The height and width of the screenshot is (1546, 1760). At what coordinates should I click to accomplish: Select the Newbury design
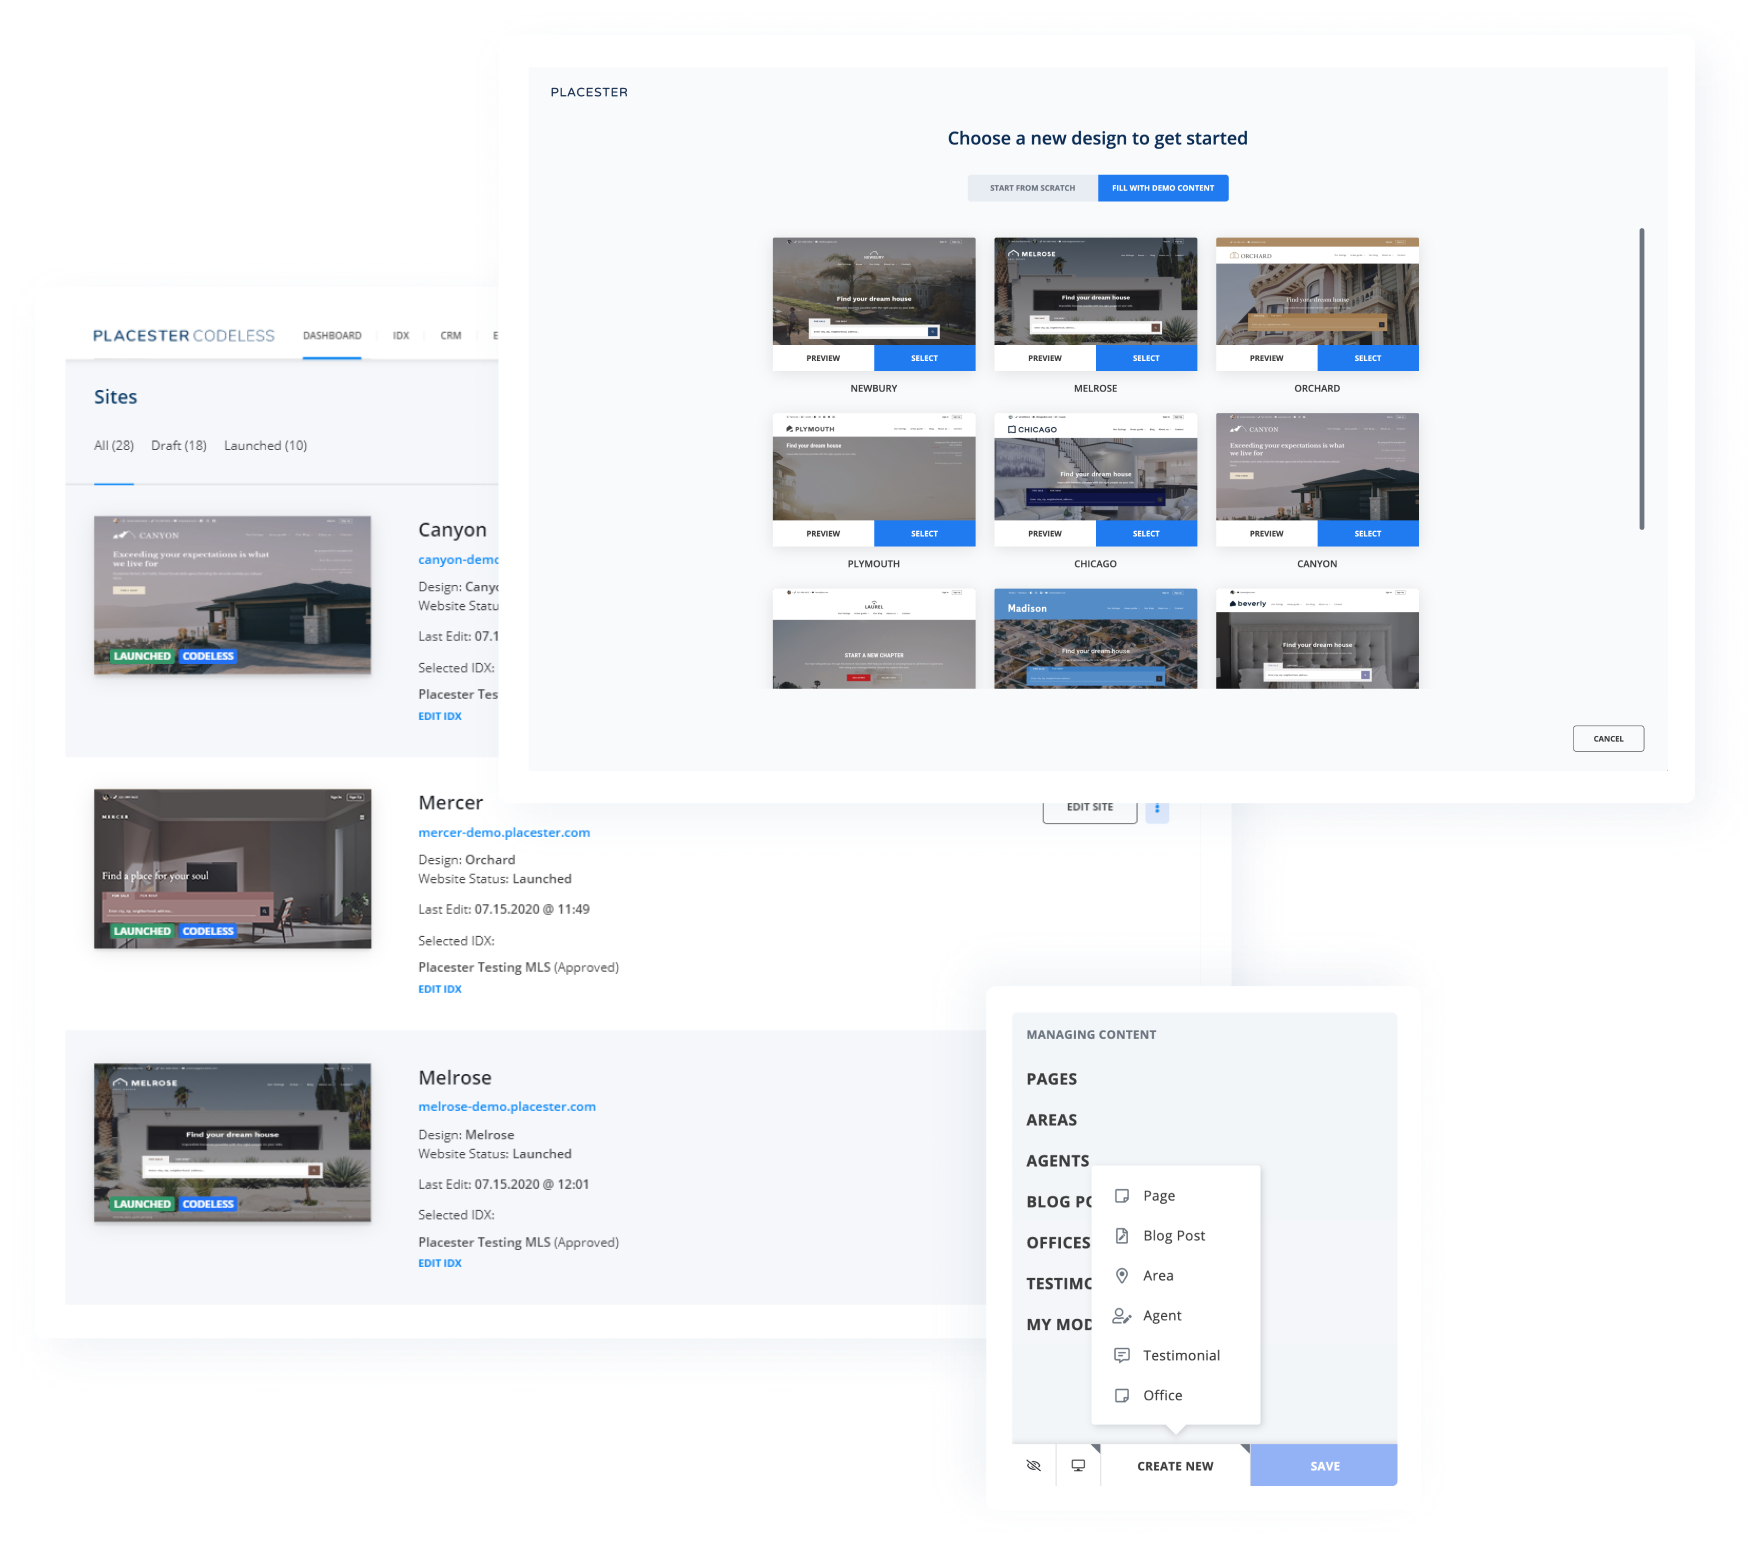(x=924, y=358)
